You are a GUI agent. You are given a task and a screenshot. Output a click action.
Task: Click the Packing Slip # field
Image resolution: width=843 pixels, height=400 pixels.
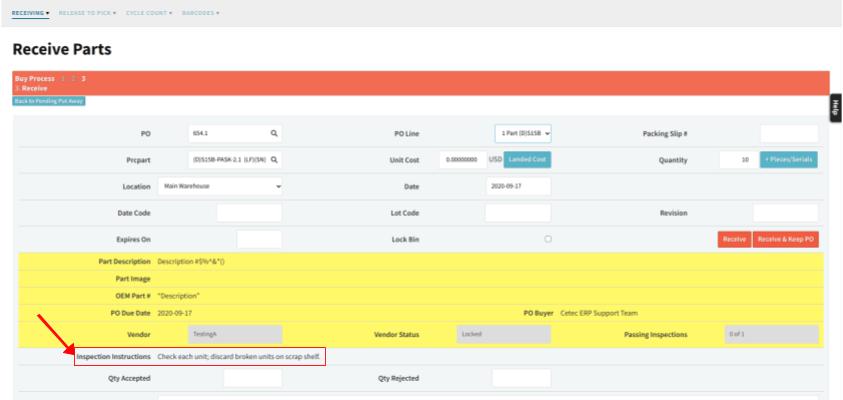[788, 133]
